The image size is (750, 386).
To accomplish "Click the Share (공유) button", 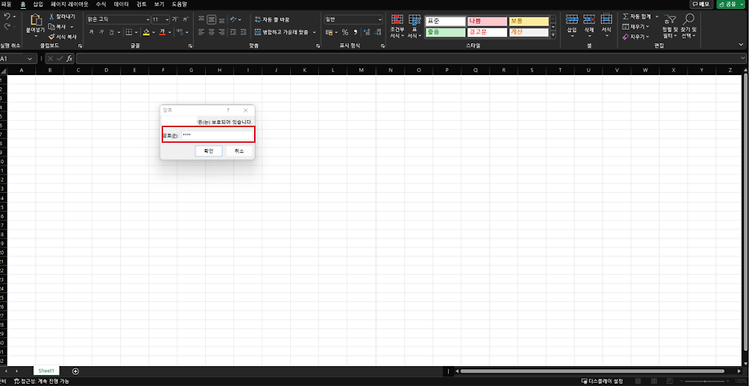I will point(730,4).
